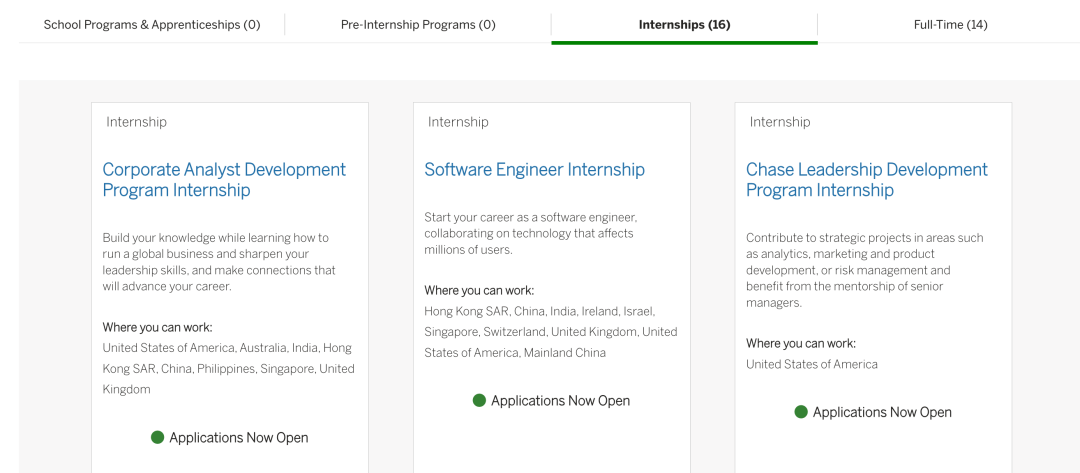Click Software Engineer description about technology affecting millions
1080x473 pixels.
[531, 233]
